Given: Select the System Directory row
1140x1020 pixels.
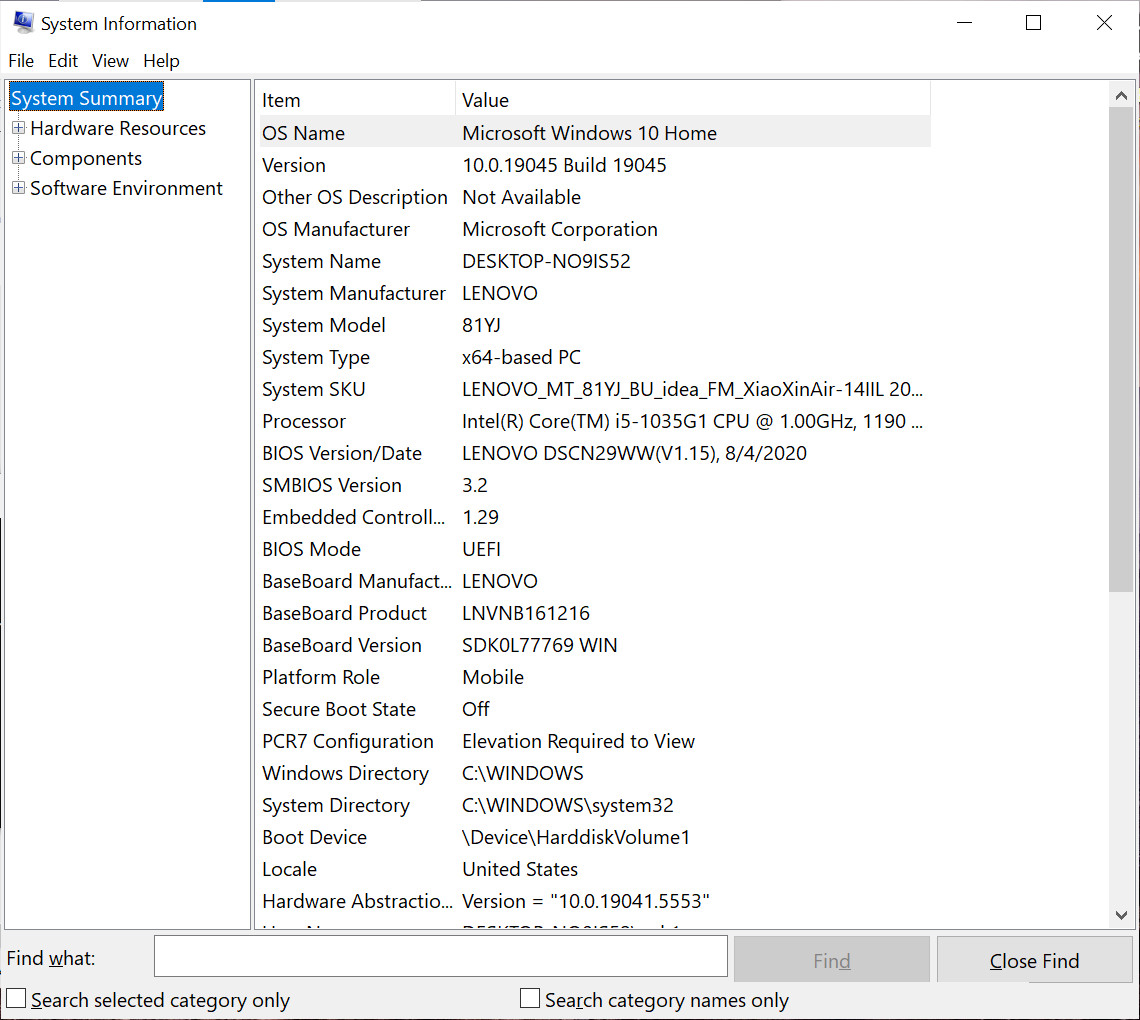Looking at the screenshot, I should pyautogui.click(x=595, y=805).
